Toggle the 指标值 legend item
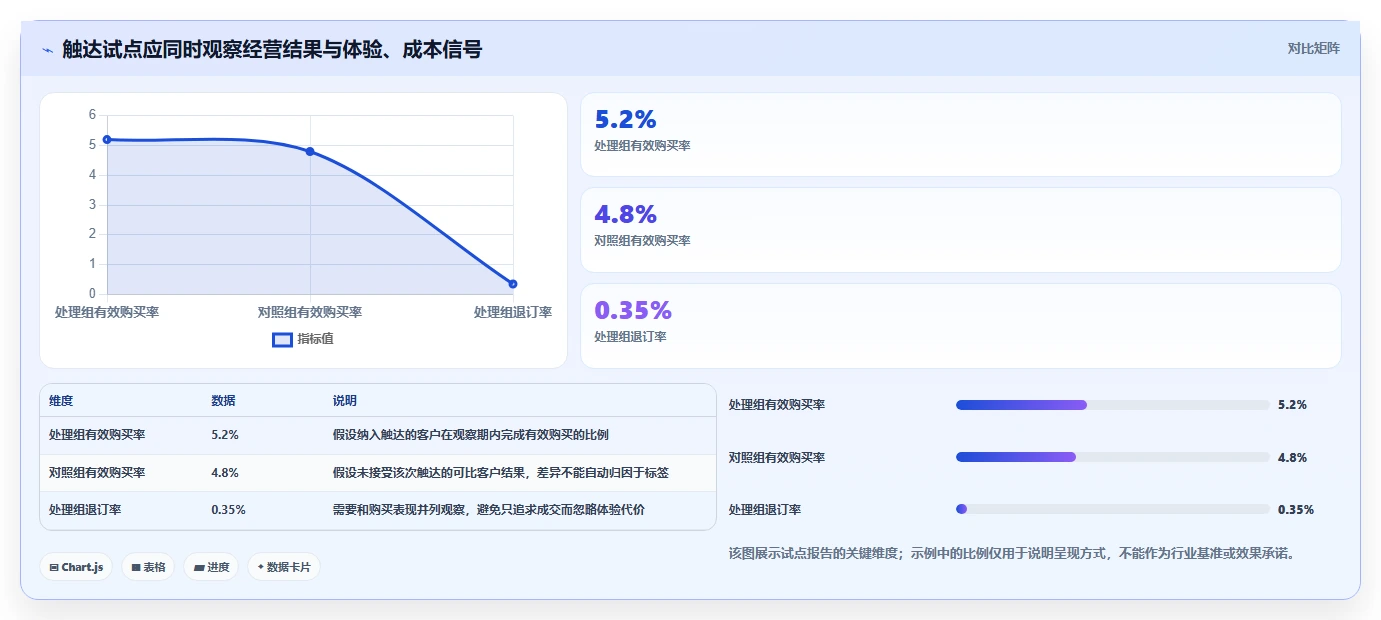This screenshot has height=620, width=1381. click(x=303, y=339)
